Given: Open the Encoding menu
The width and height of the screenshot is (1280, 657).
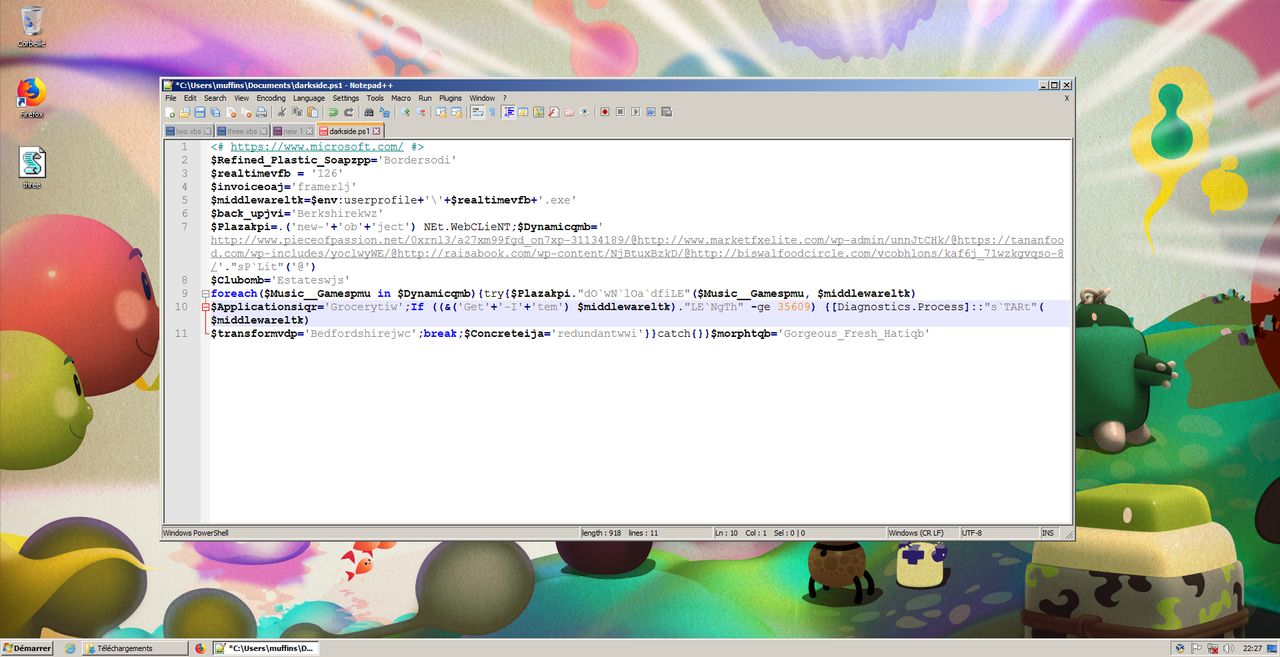Looking at the screenshot, I should (x=271, y=98).
